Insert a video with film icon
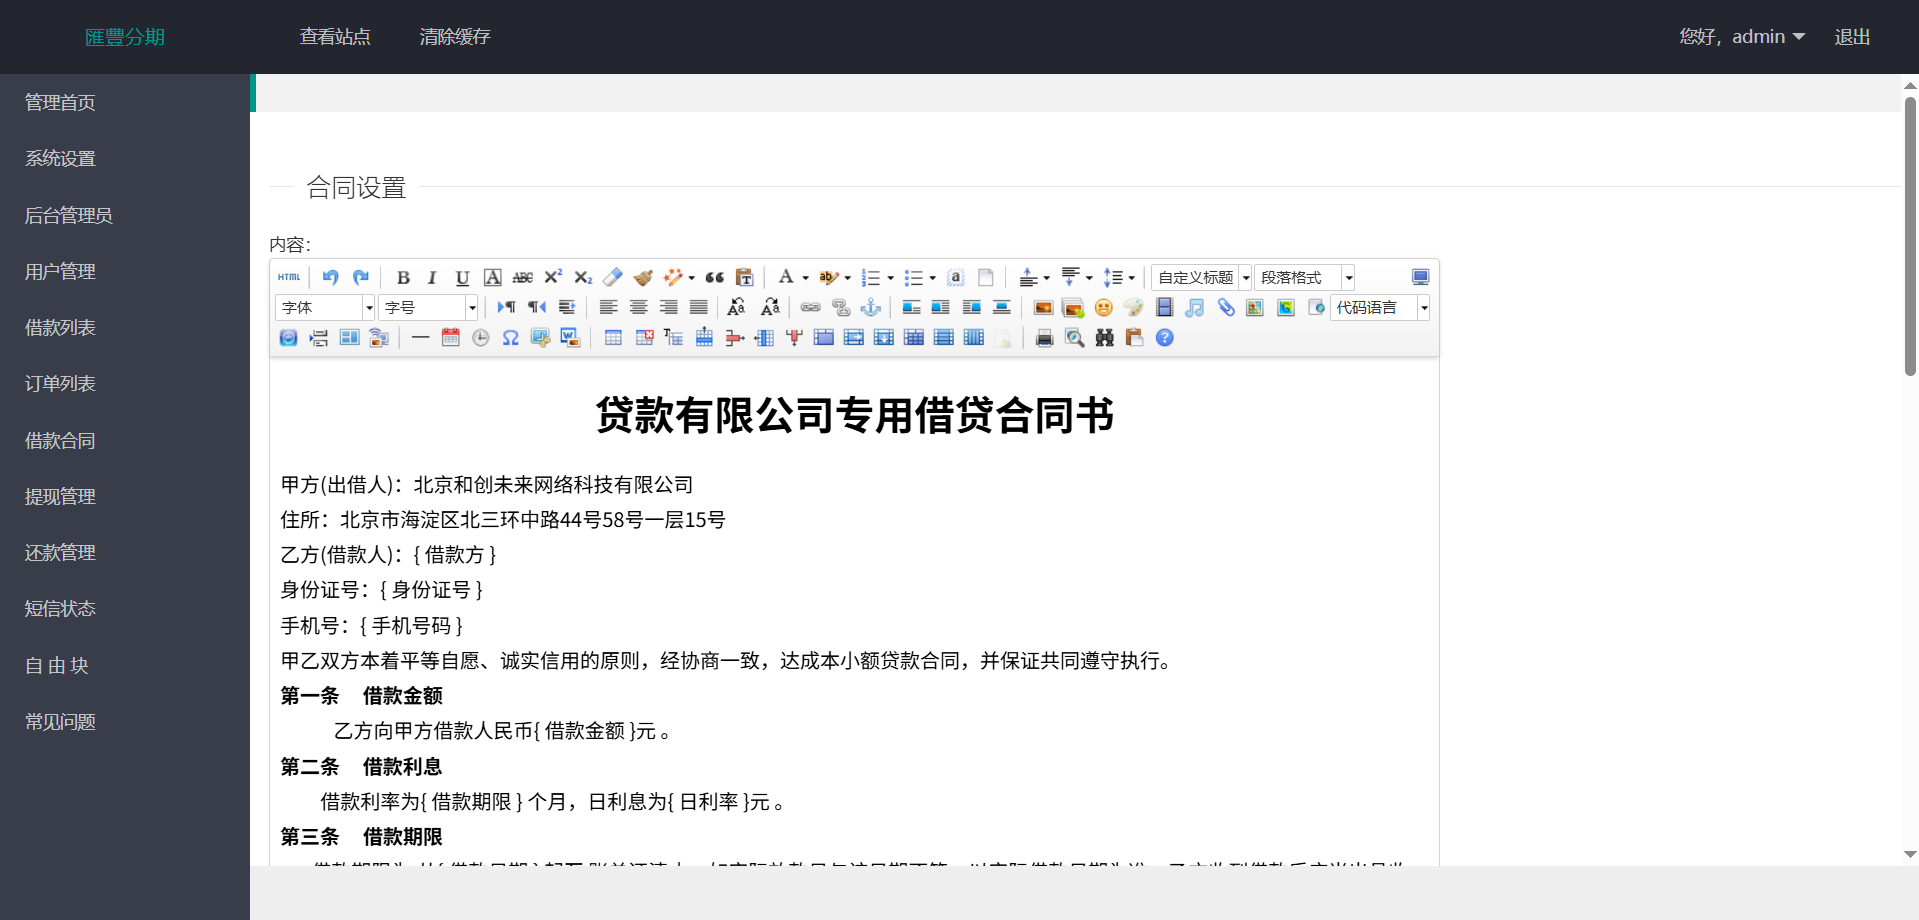This screenshot has height=920, width=1919. 1165,308
